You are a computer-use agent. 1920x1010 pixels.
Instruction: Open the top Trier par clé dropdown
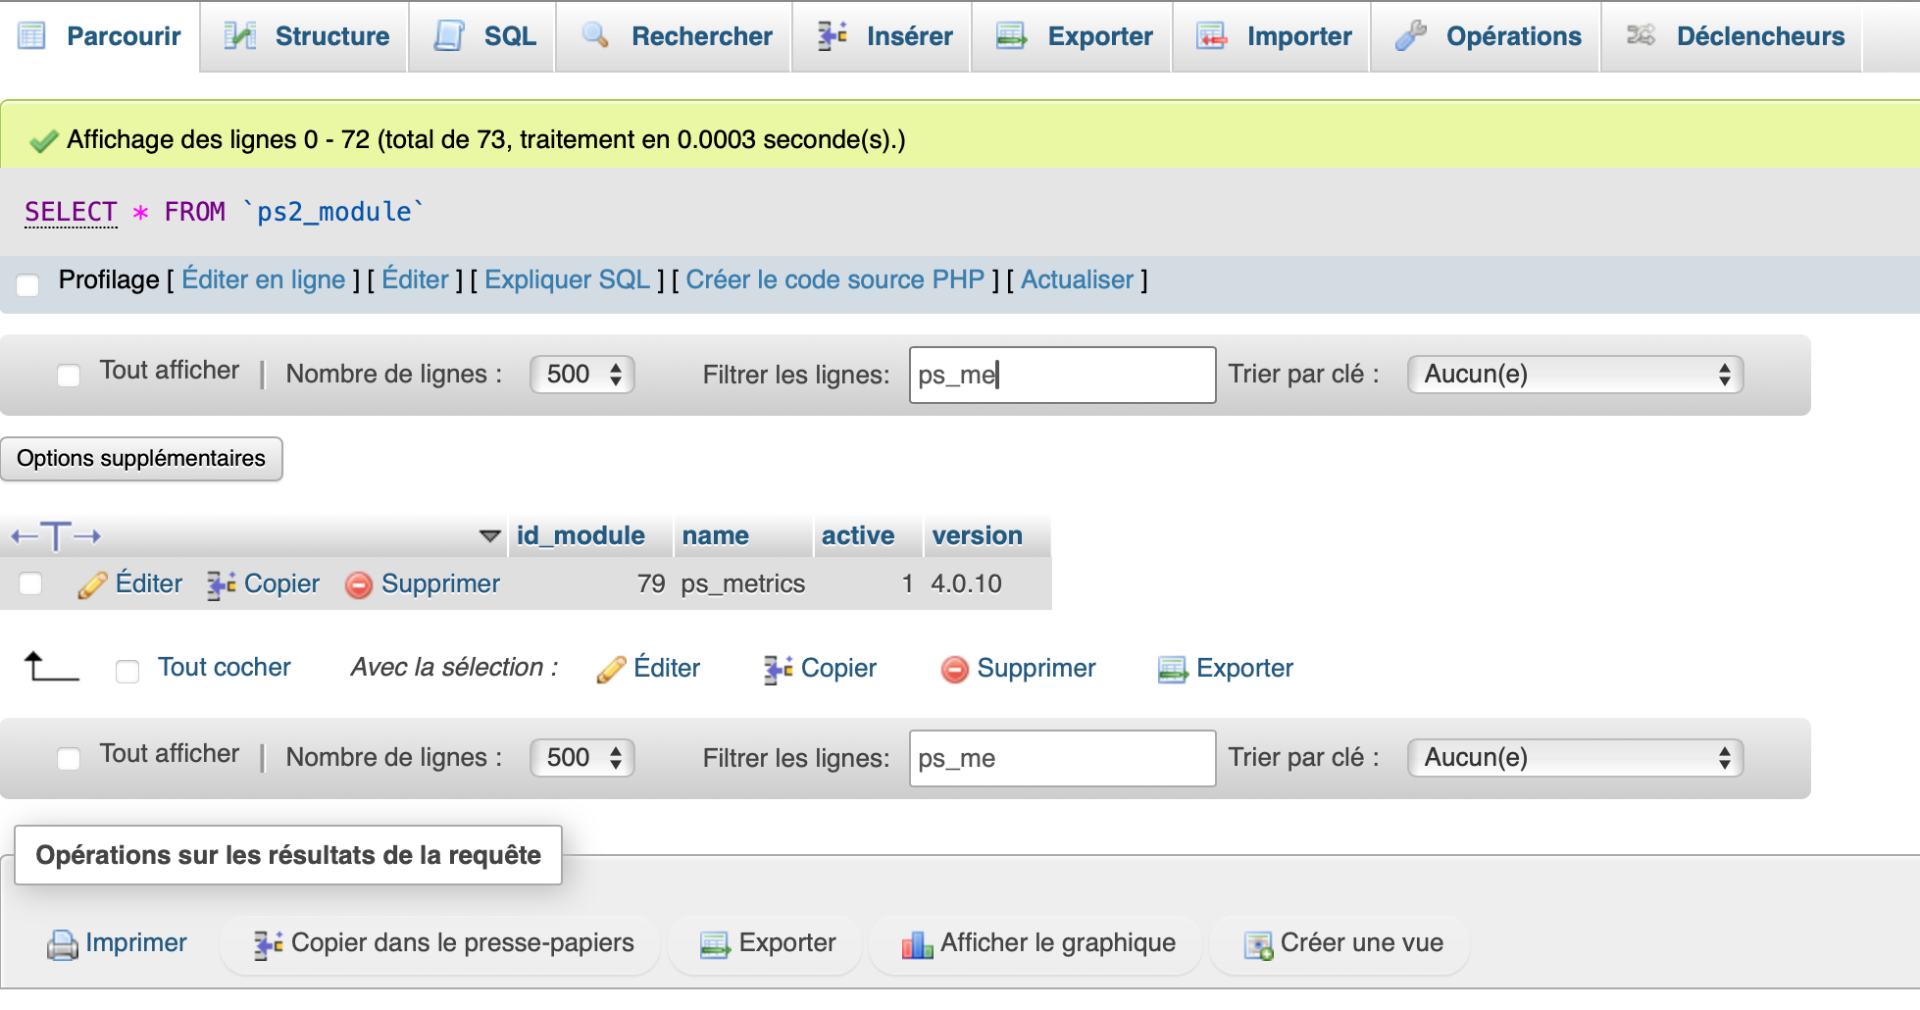(x=1575, y=374)
